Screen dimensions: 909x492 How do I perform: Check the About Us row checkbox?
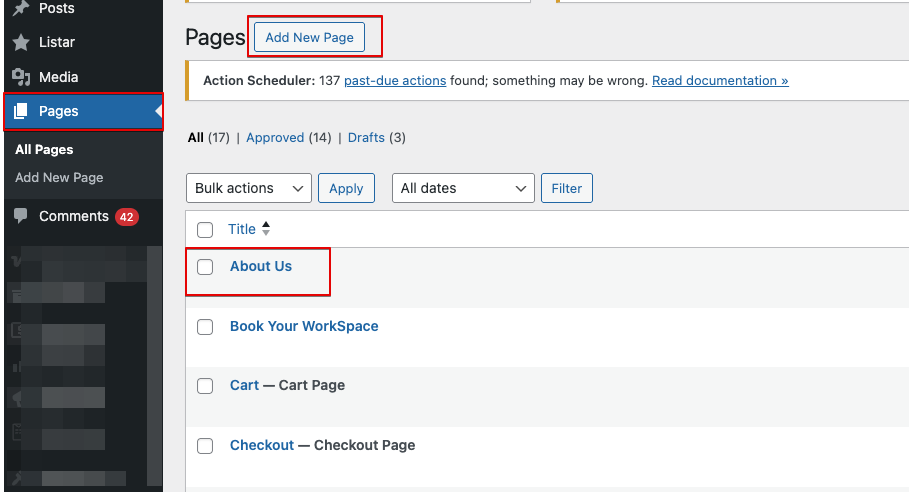tap(205, 267)
